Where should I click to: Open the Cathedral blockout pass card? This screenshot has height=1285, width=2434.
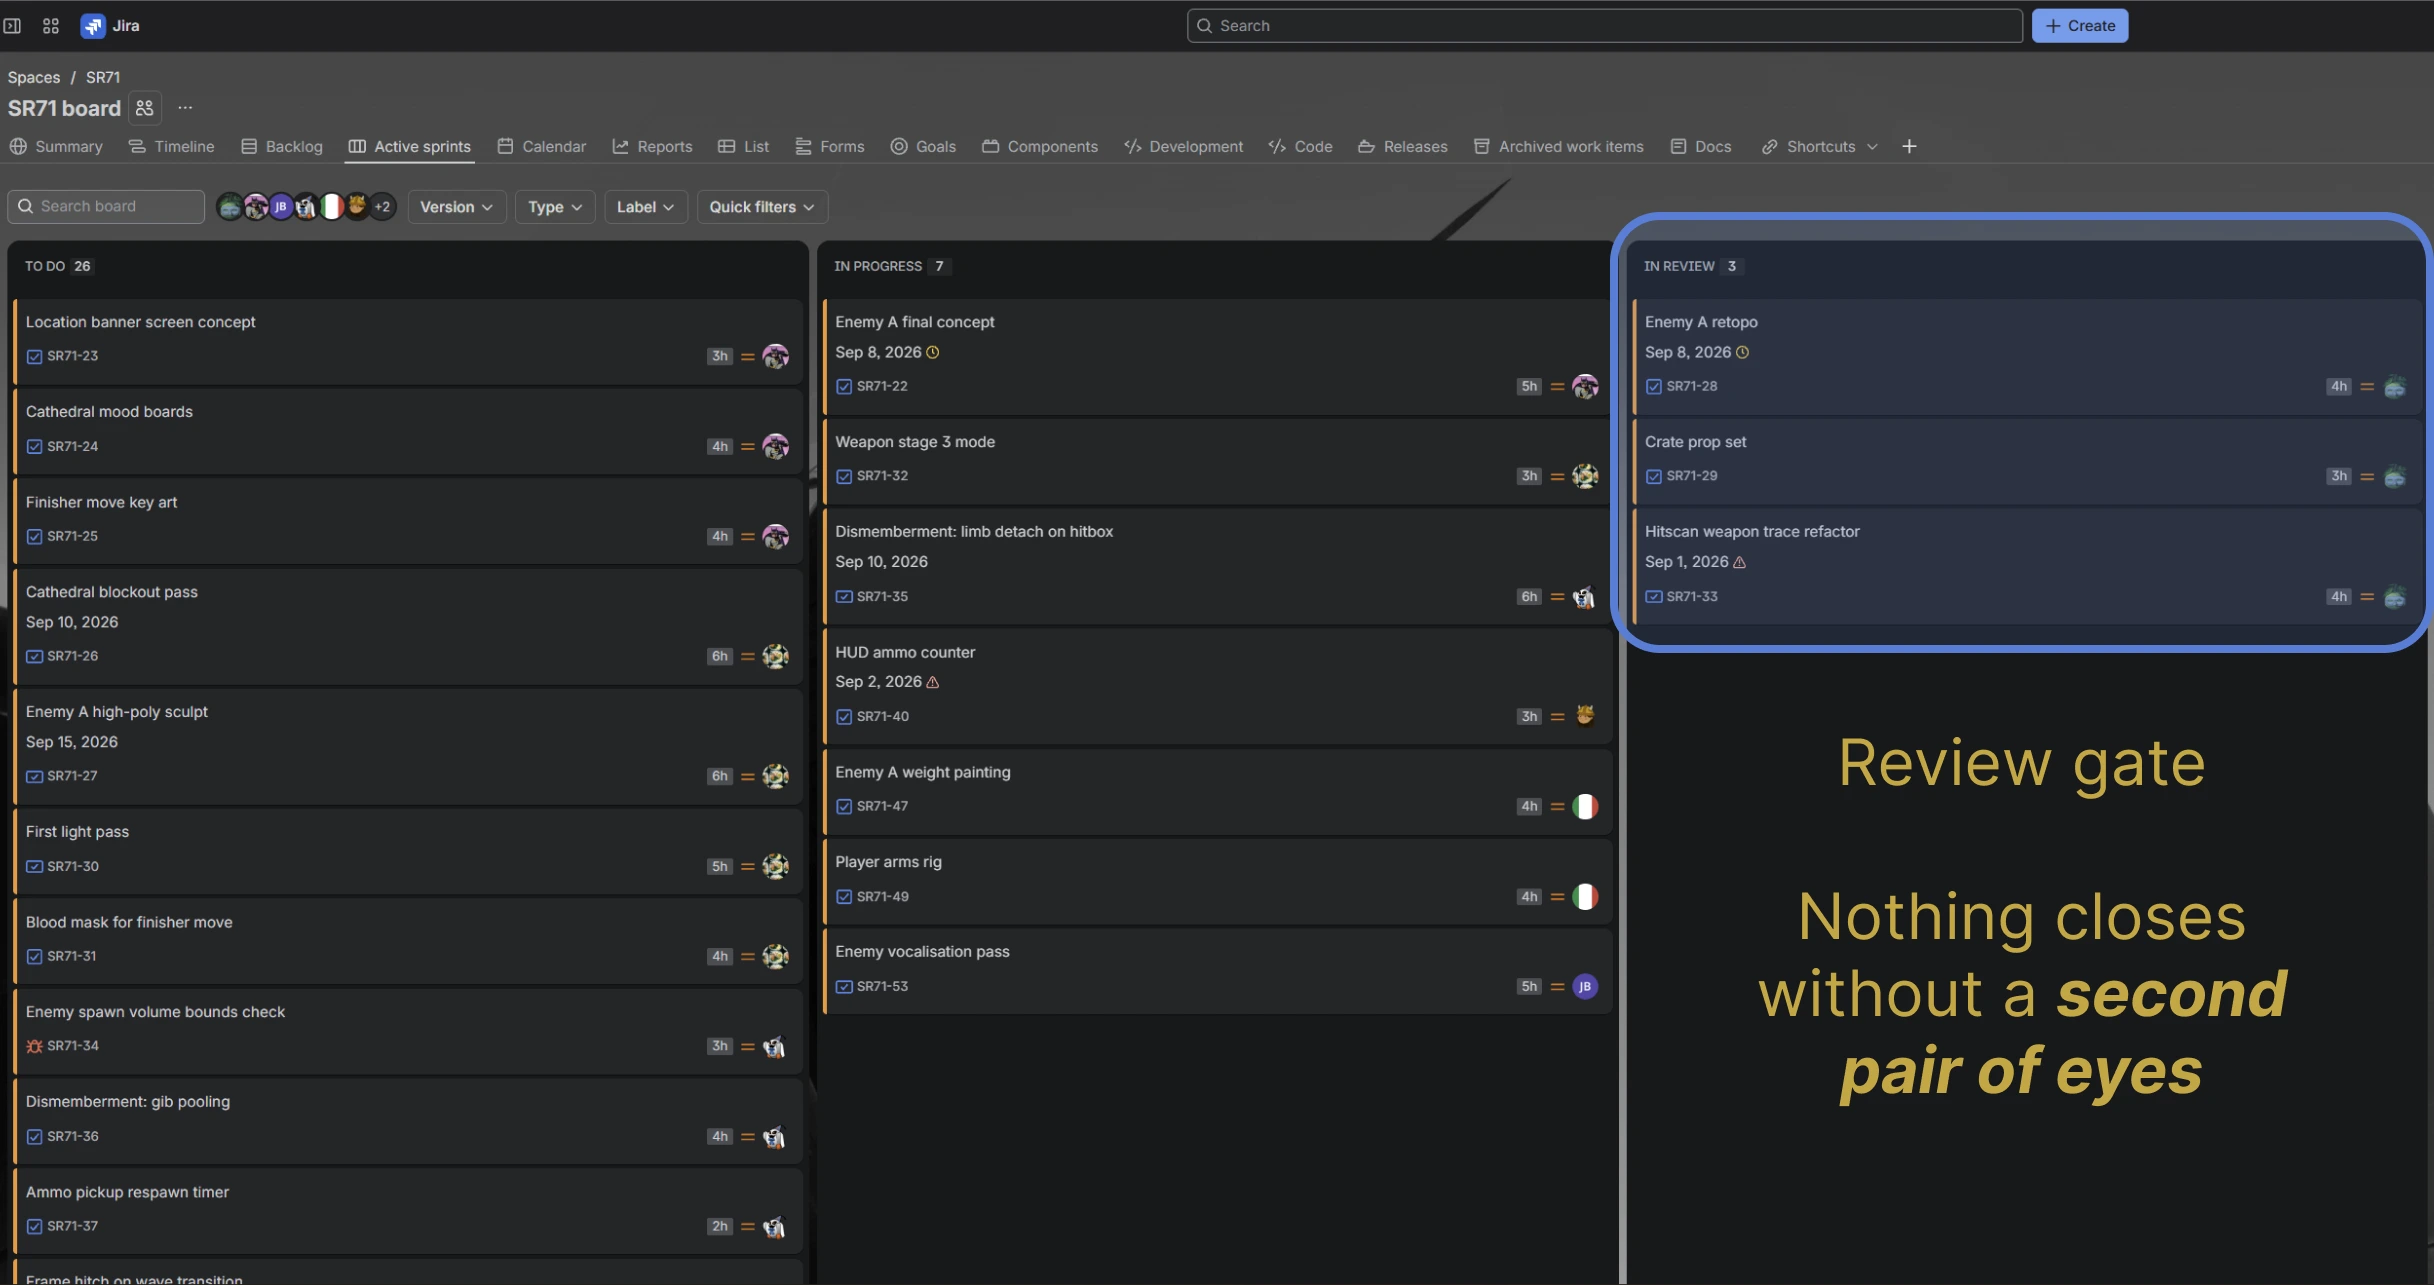click(408, 626)
